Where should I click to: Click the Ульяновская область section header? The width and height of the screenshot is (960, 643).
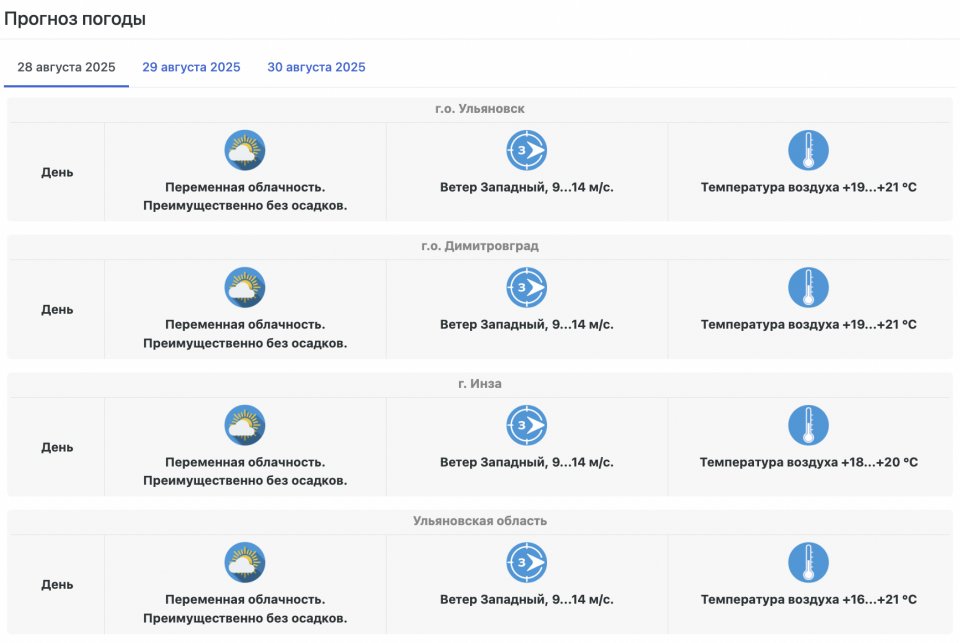click(x=480, y=521)
